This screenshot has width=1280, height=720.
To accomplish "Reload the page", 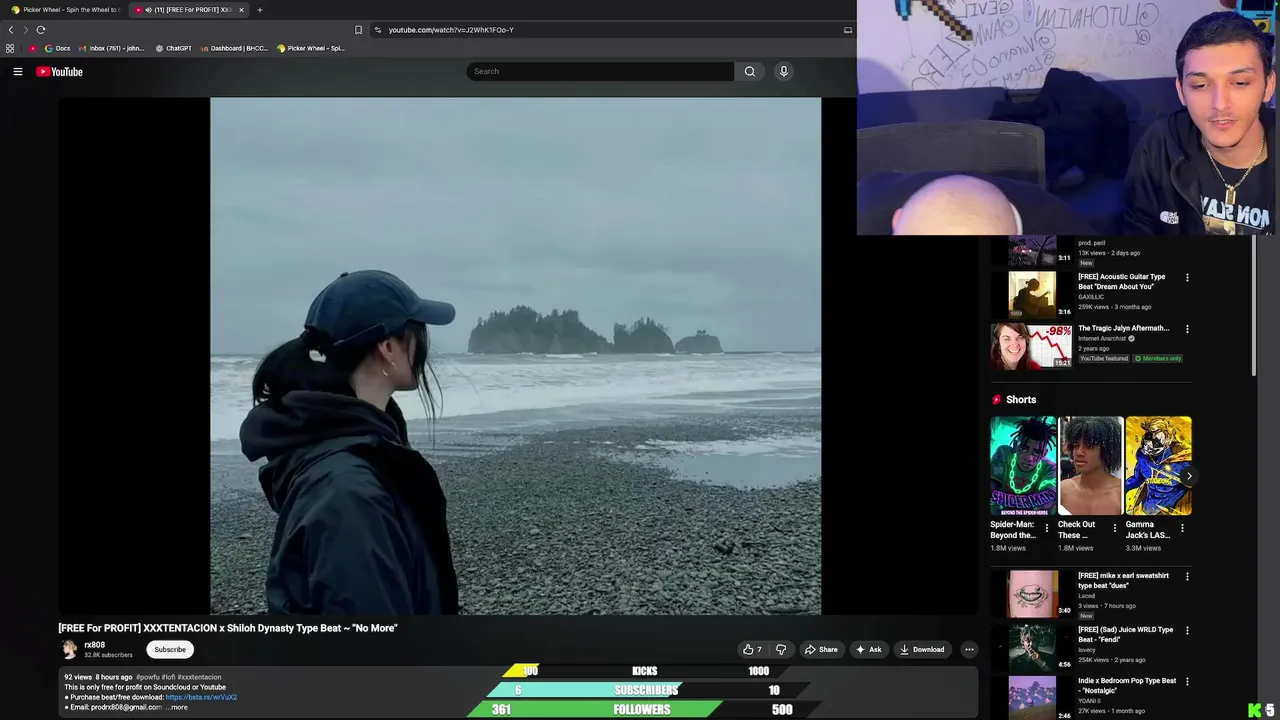I will [x=41, y=30].
